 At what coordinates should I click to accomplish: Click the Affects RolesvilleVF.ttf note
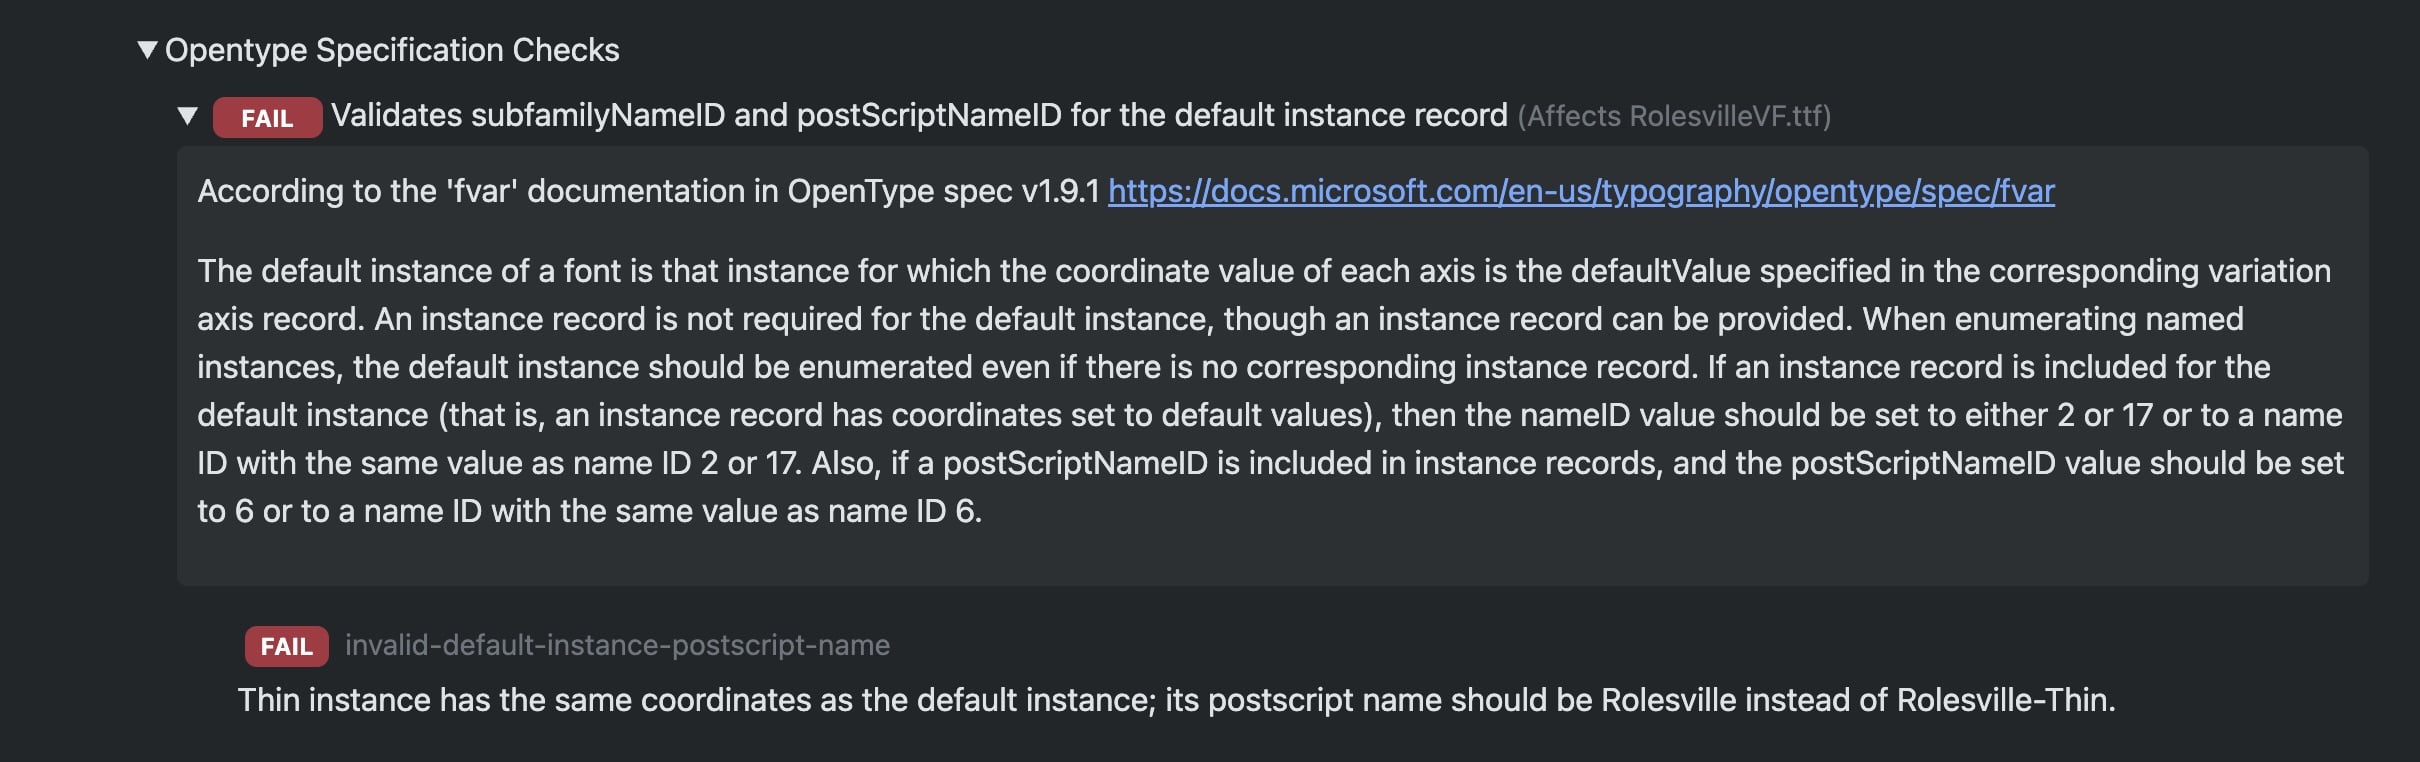(1673, 117)
